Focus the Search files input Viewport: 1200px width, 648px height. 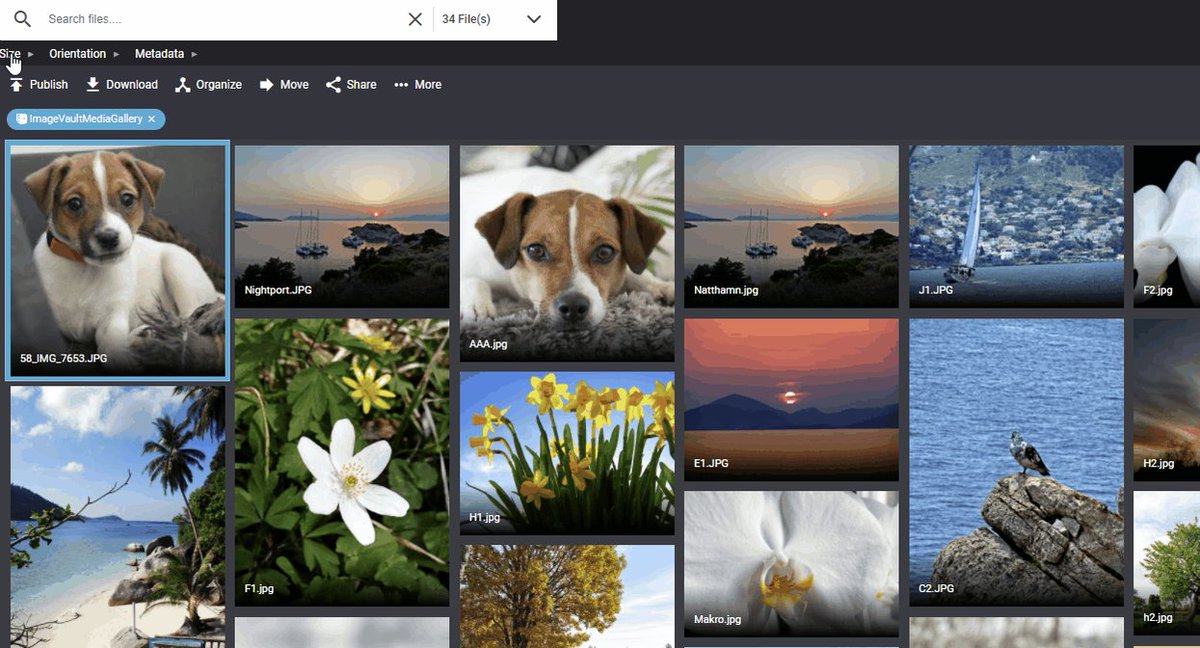point(222,19)
